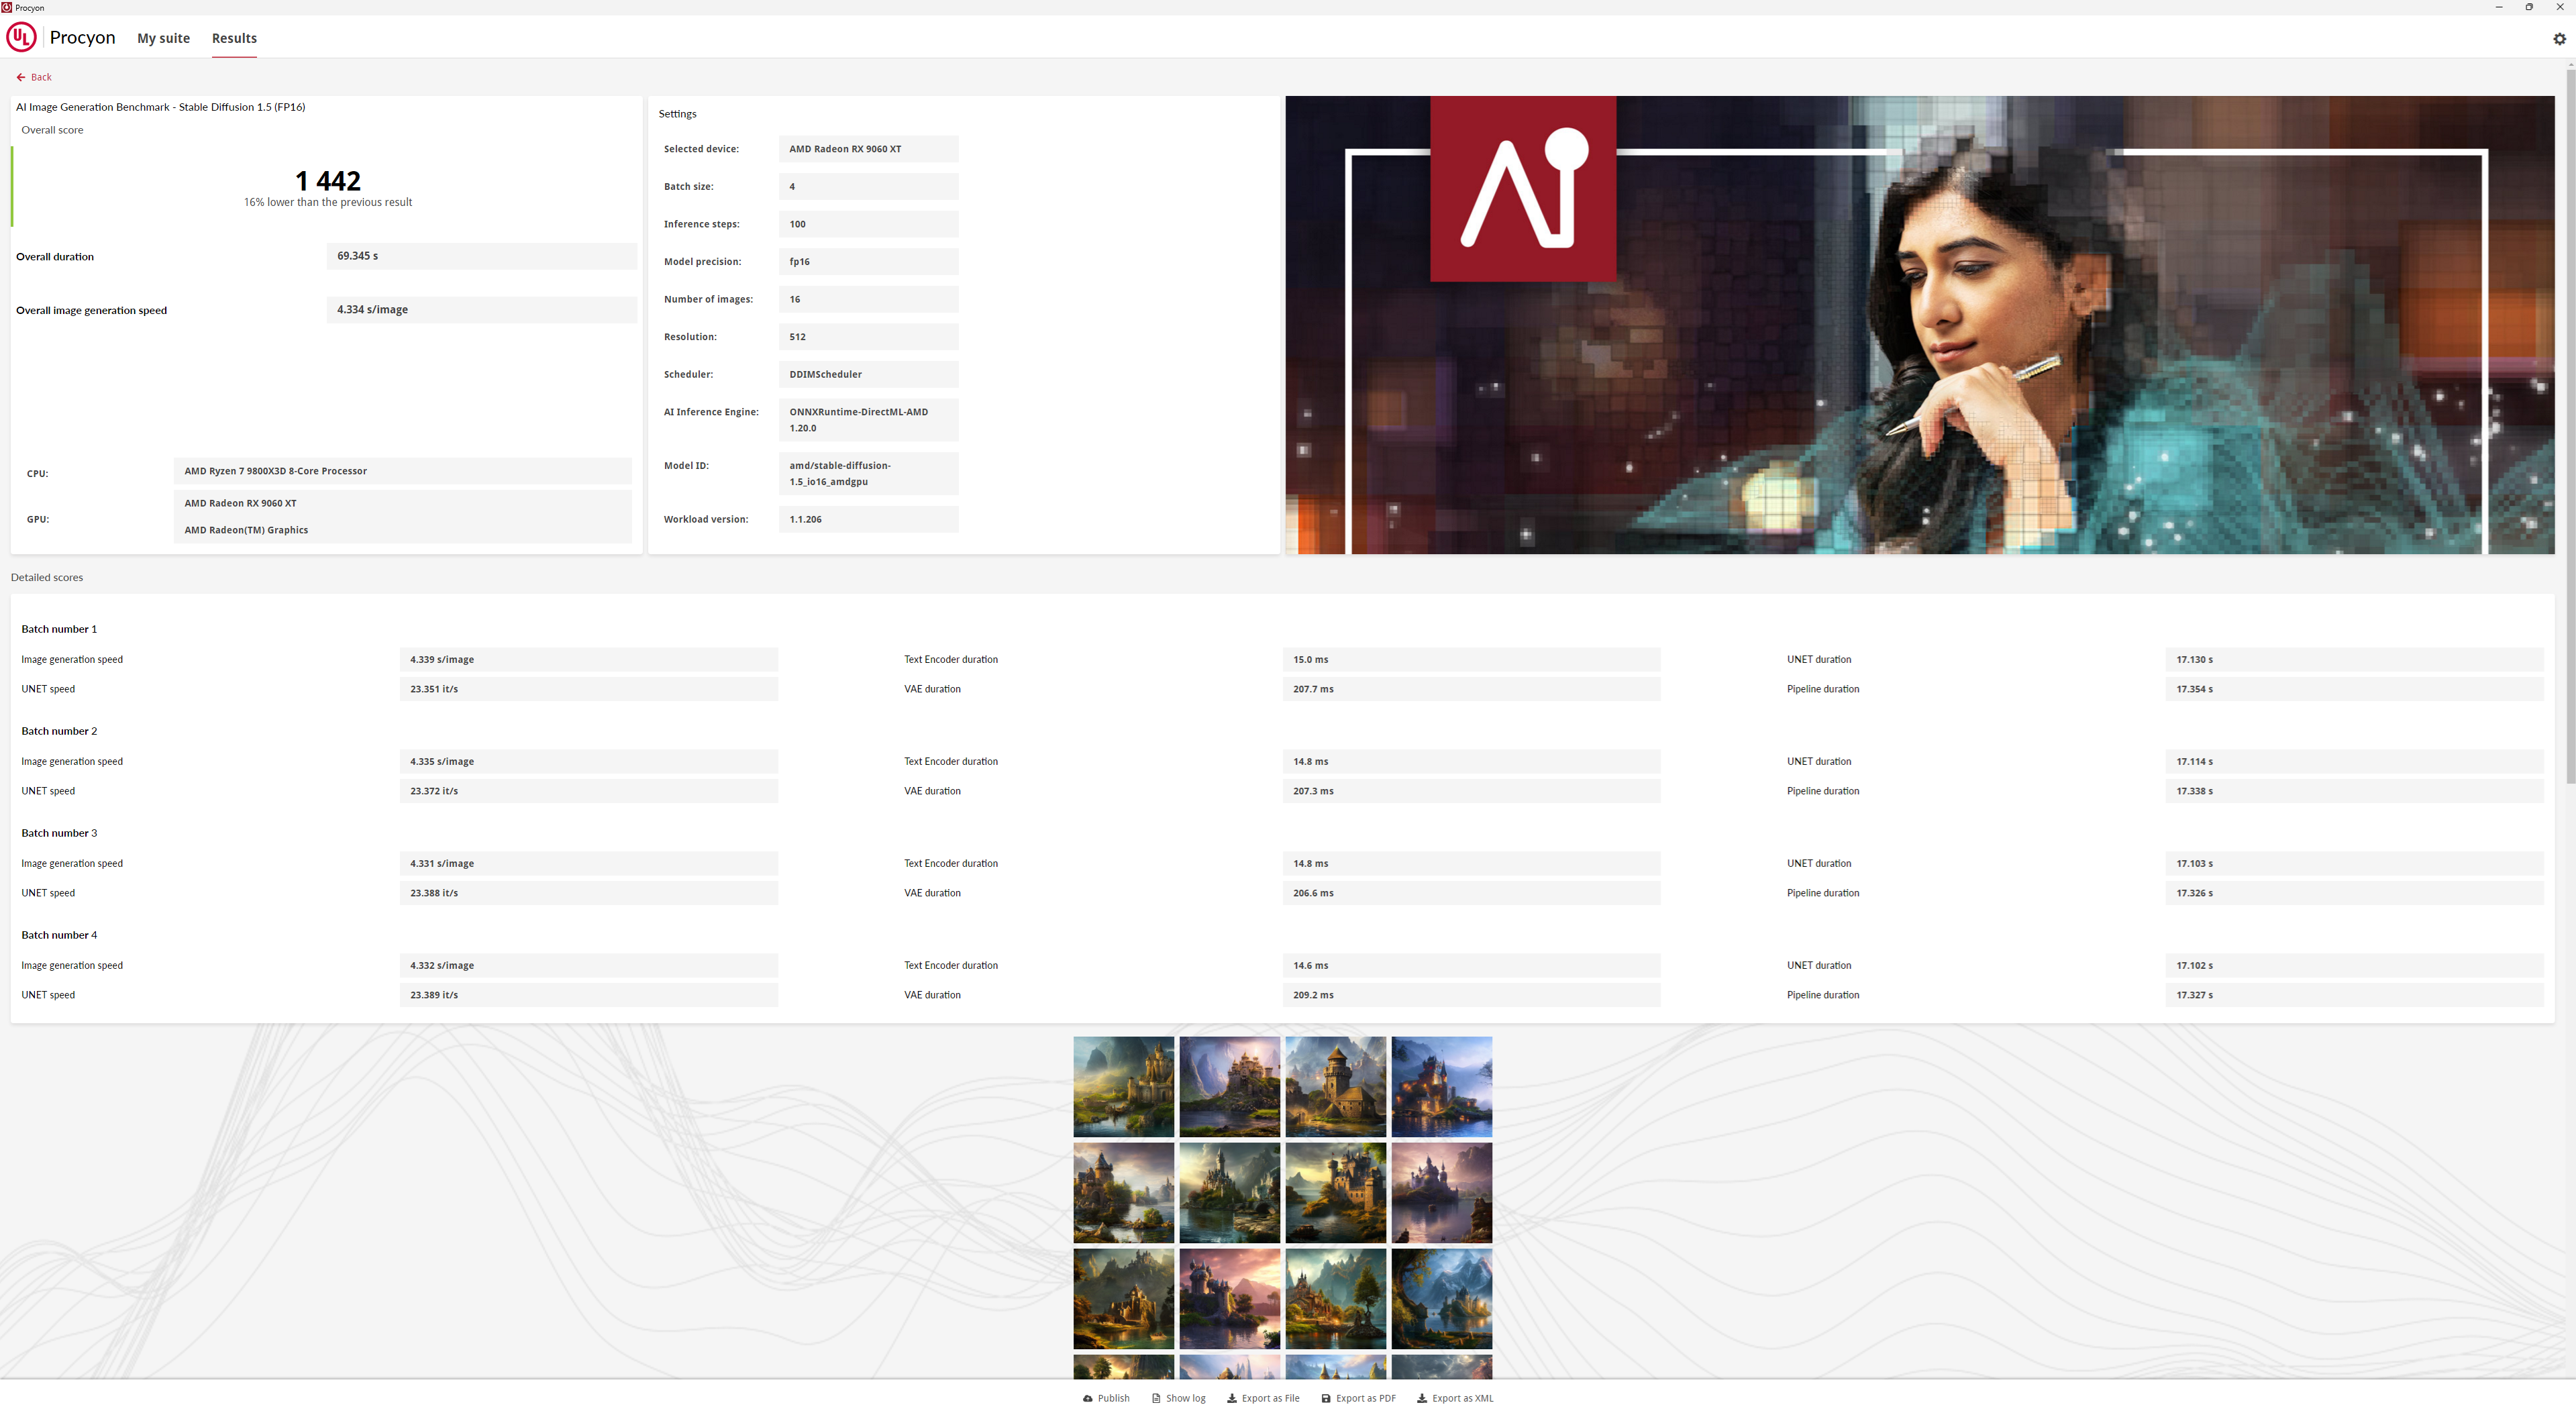The height and width of the screenshot is (1413, 2576).
Task: Click the AMD Ryzen 7 9800X3D CPU entry
Action: click(402, 471)
